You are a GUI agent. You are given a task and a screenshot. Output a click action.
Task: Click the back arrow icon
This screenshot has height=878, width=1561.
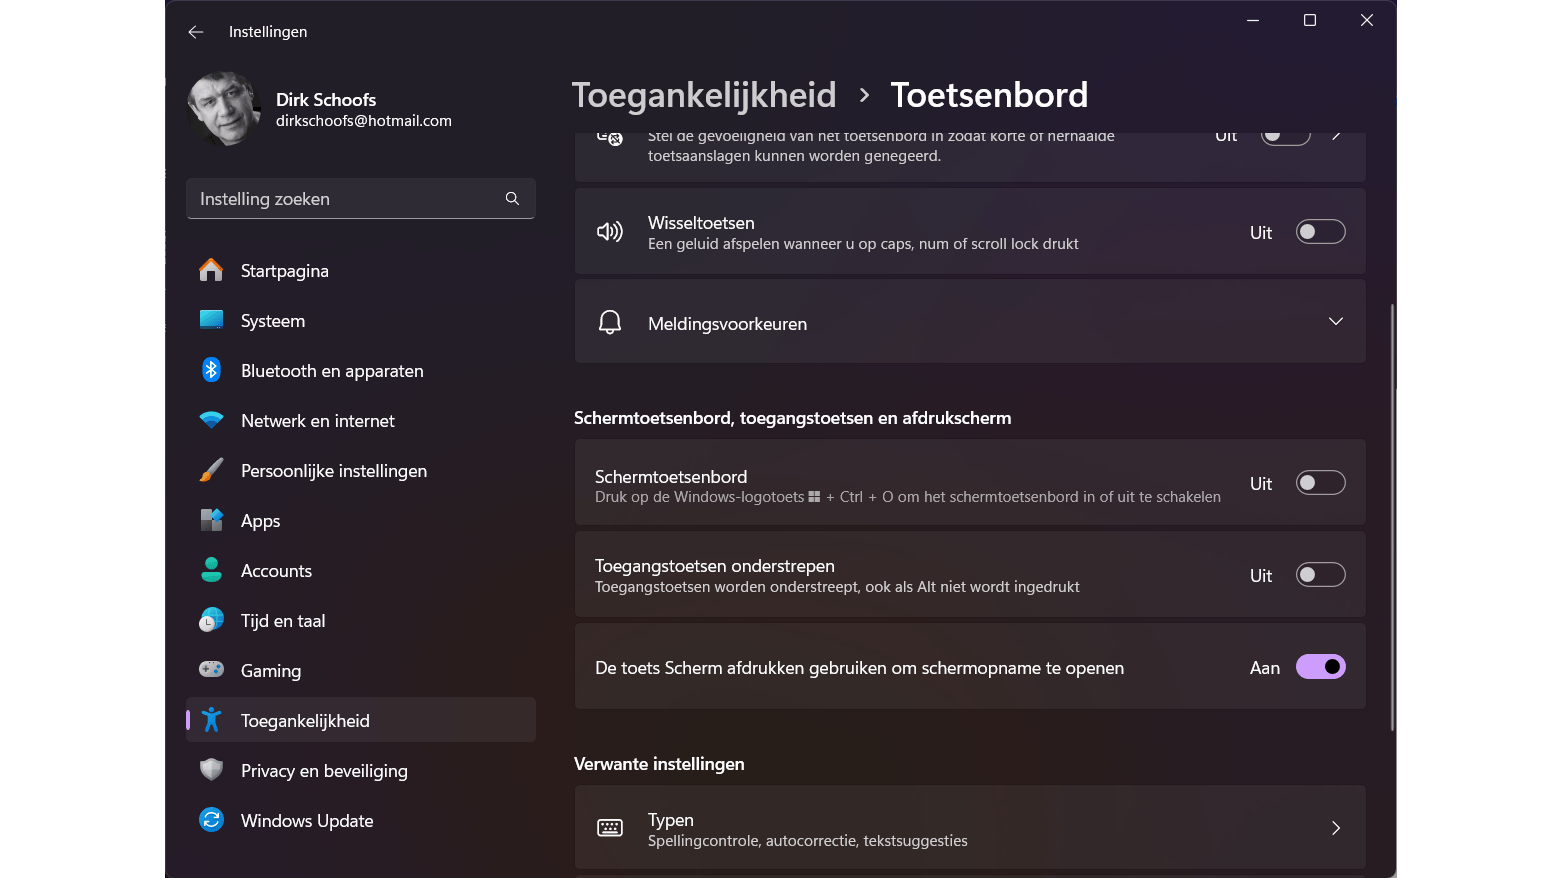(x=196, y=32)
